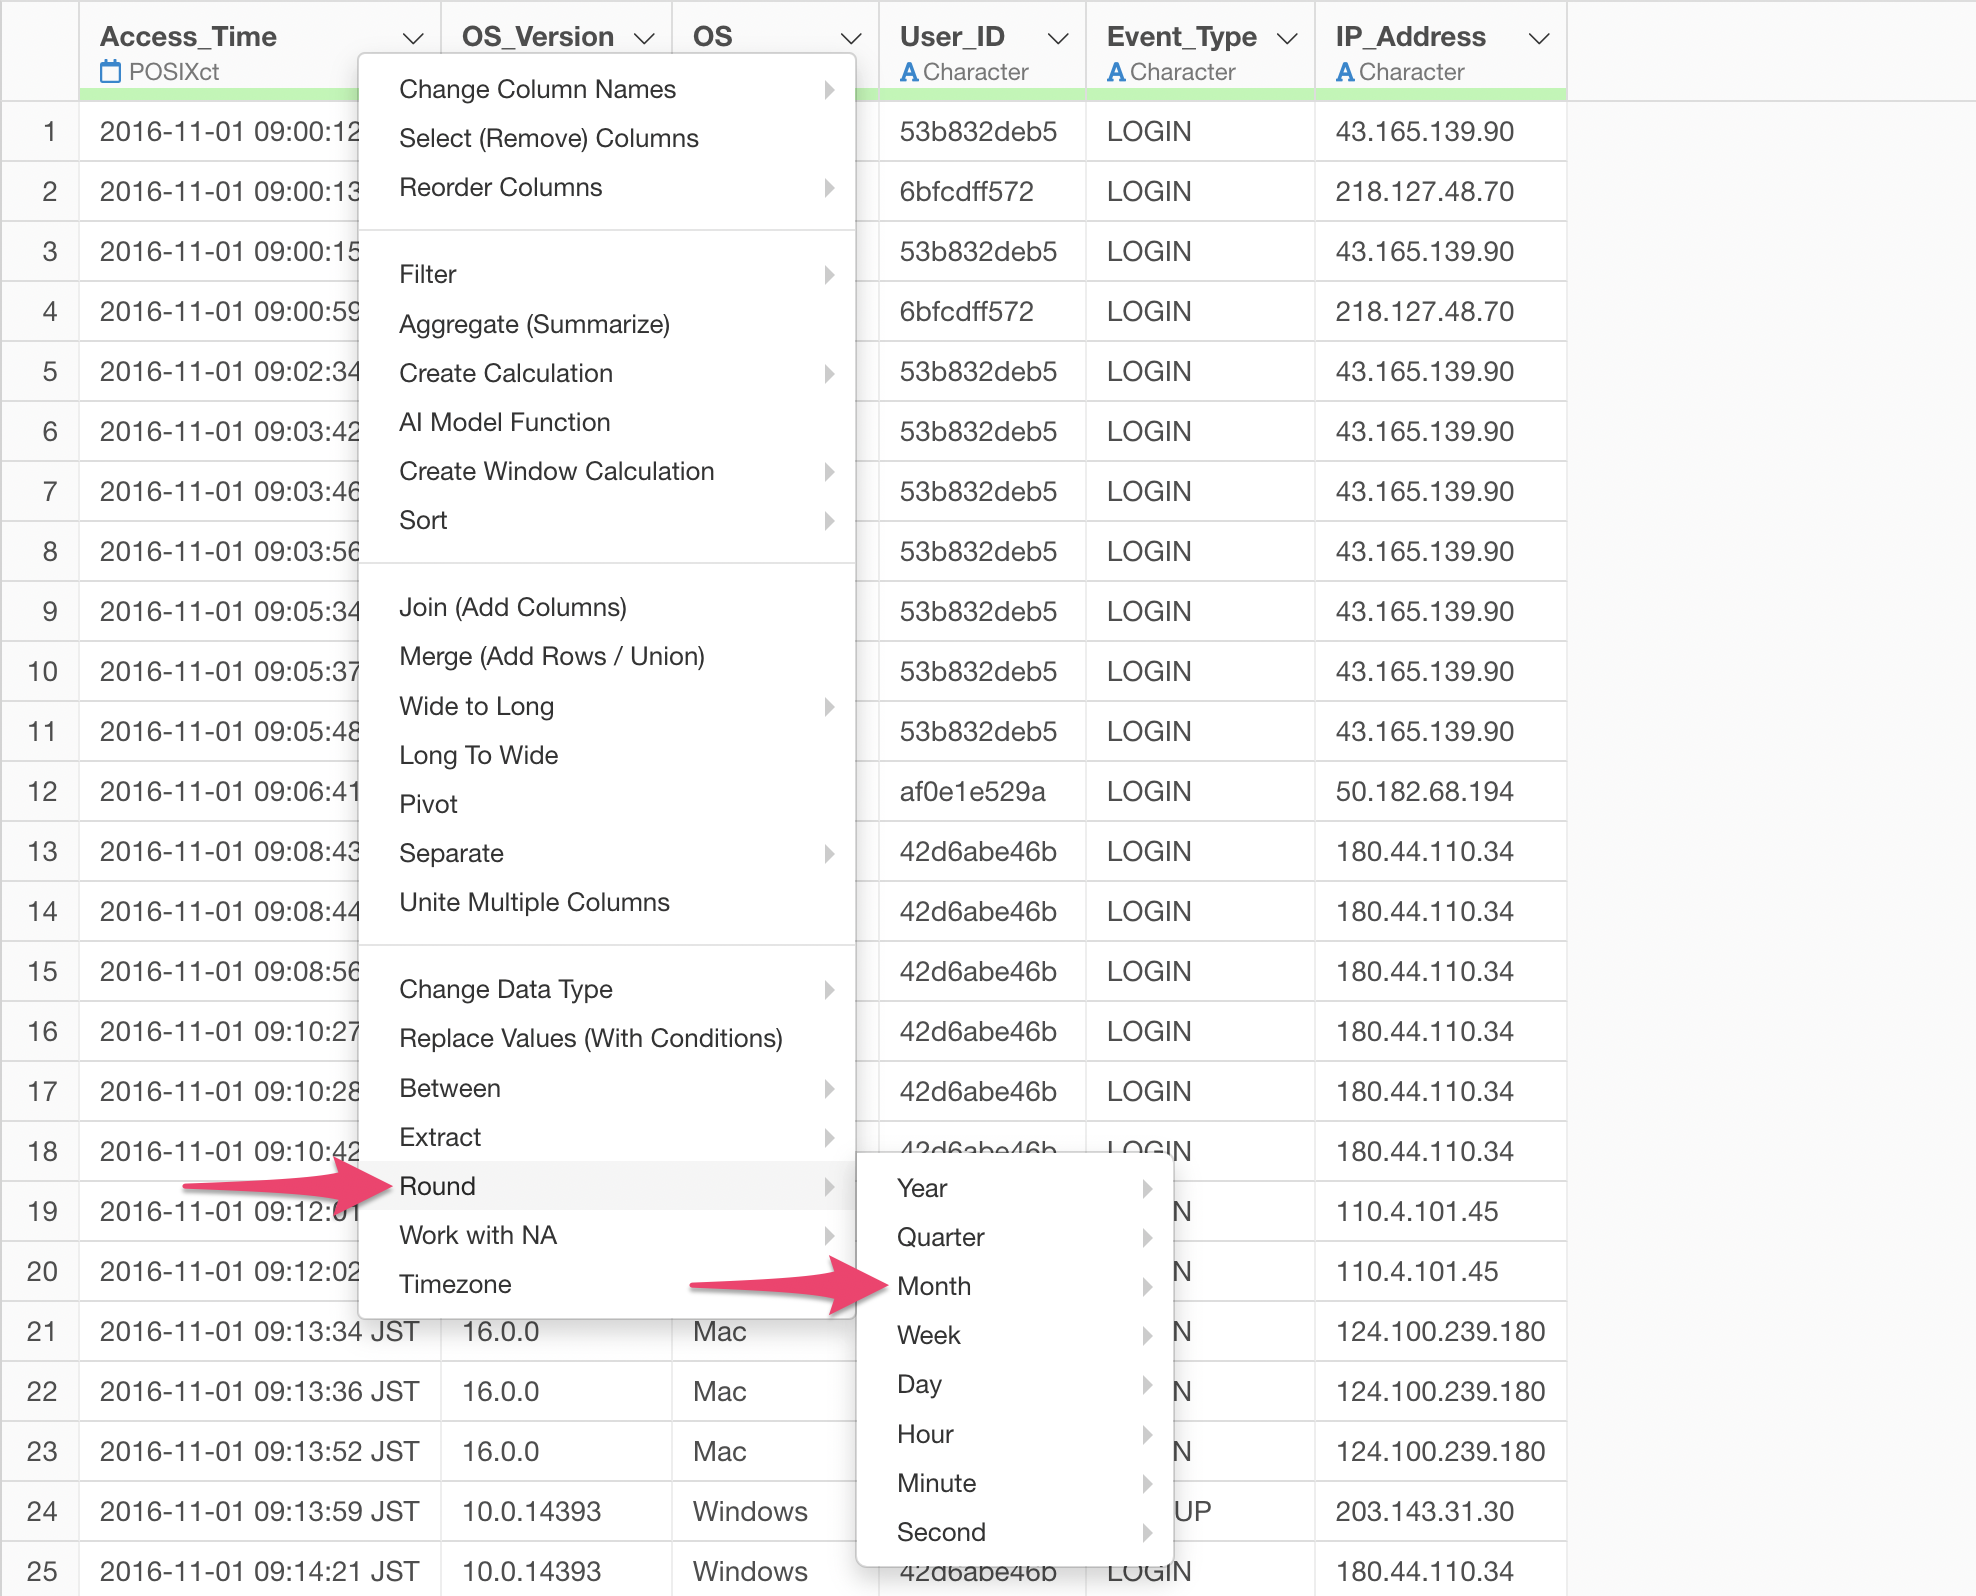Viewport: 1976px width, 1596px height.
Task: Select Hour rounding option
Action: point(925,1434)
